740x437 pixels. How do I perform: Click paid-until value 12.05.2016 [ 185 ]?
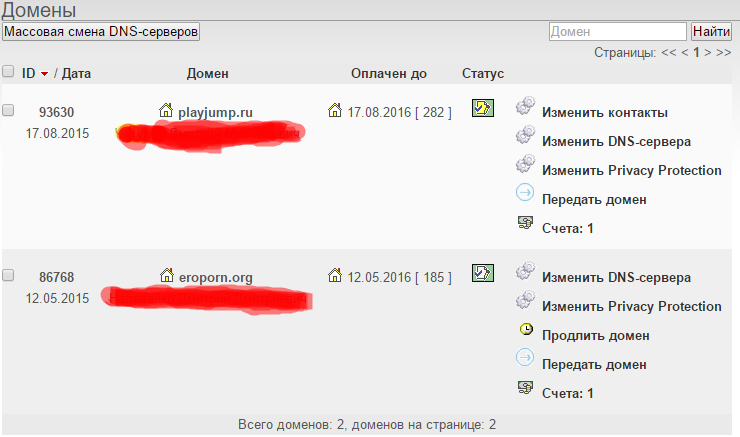[x=399, y=277]
